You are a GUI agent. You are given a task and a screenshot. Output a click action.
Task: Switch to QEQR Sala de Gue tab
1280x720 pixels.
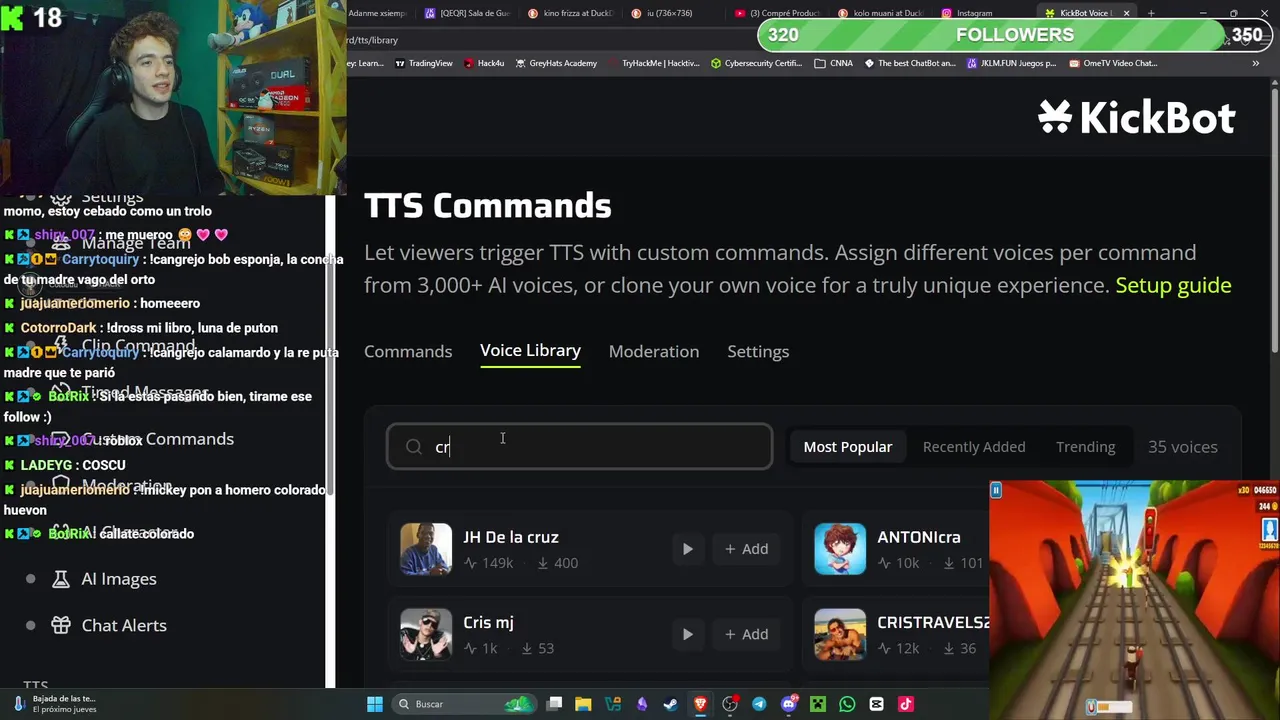tap(468, 13)
